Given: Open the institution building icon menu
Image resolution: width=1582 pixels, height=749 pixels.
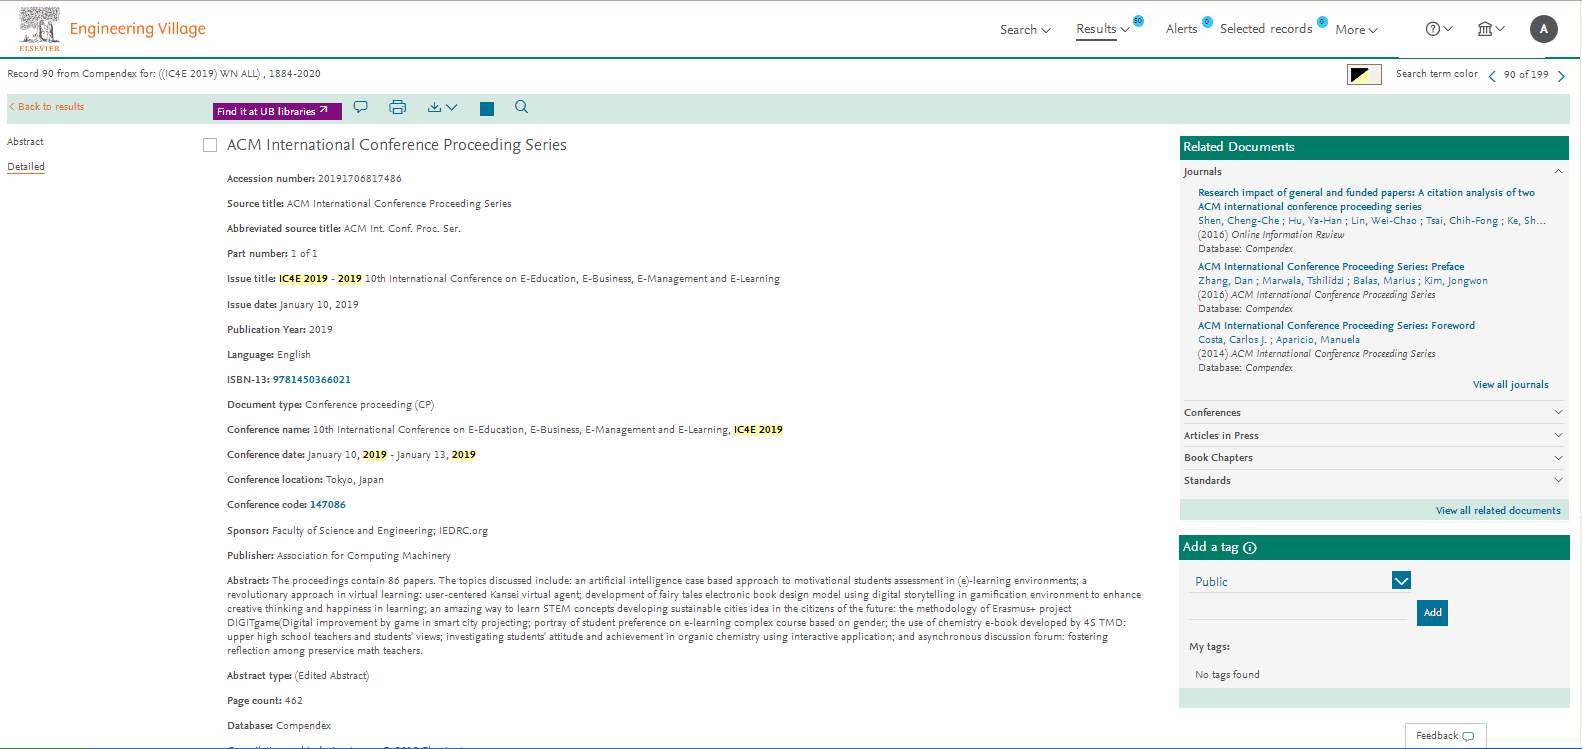Looking at the screenshot, I should pyautogui.click(x=1491, y=29).
